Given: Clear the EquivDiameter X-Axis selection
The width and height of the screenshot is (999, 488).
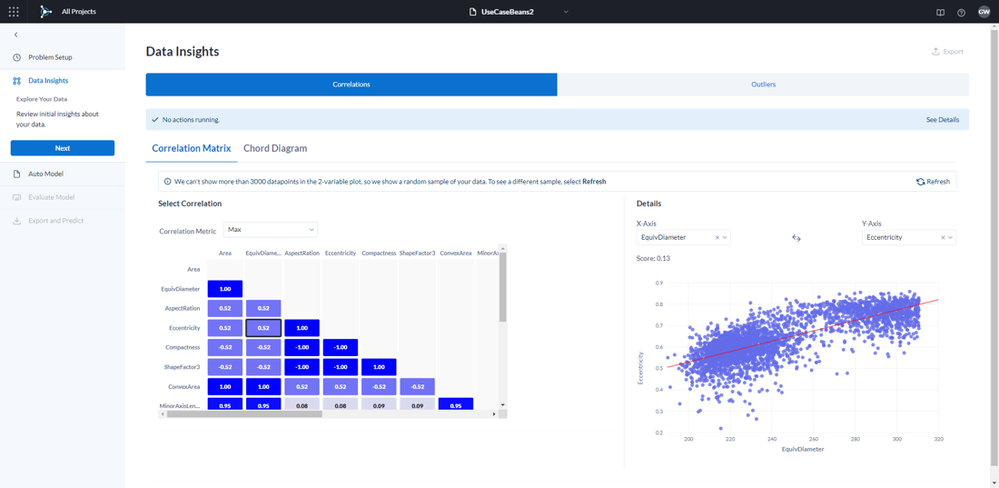Looking at the screenshot, I should (x=717, y=237).
